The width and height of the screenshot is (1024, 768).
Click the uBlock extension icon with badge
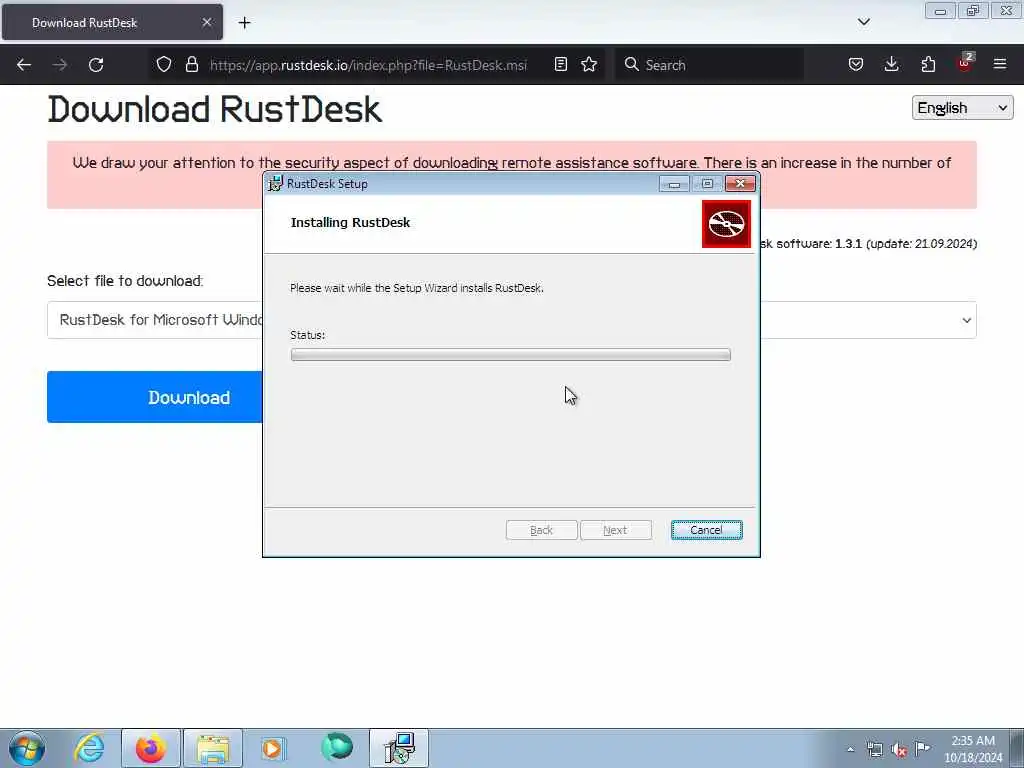(x=965, y=63)
